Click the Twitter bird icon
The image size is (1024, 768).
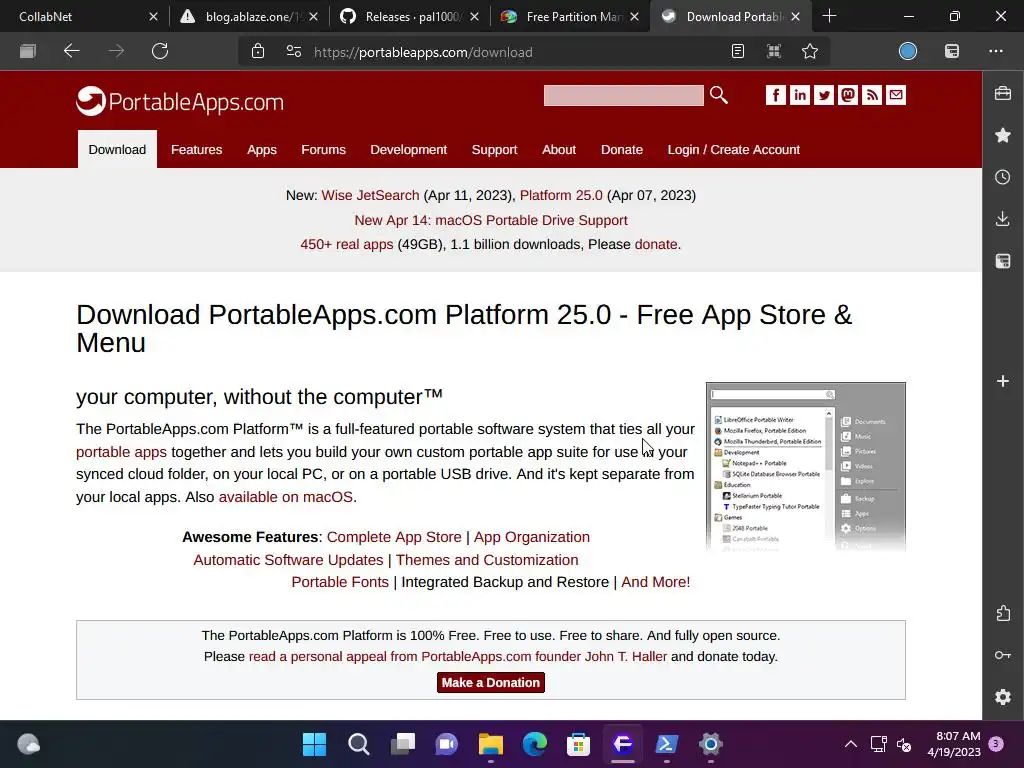824,95
